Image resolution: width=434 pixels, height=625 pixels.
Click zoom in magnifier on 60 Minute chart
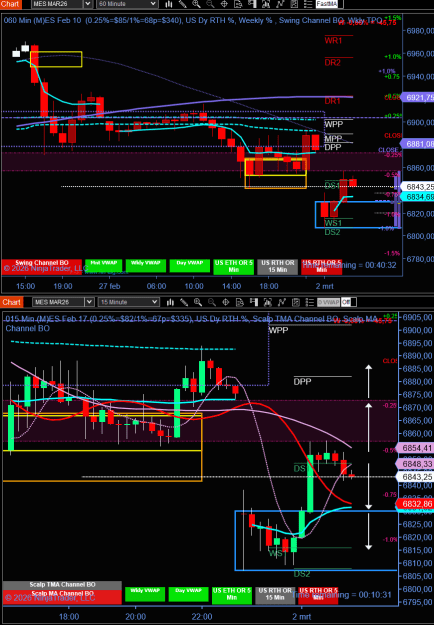coord(196,4)
